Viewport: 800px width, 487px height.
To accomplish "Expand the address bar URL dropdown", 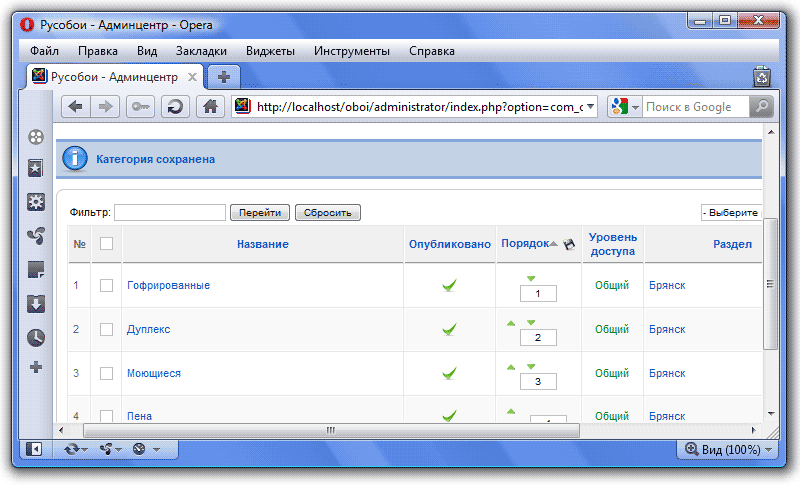I will [590, 107].
